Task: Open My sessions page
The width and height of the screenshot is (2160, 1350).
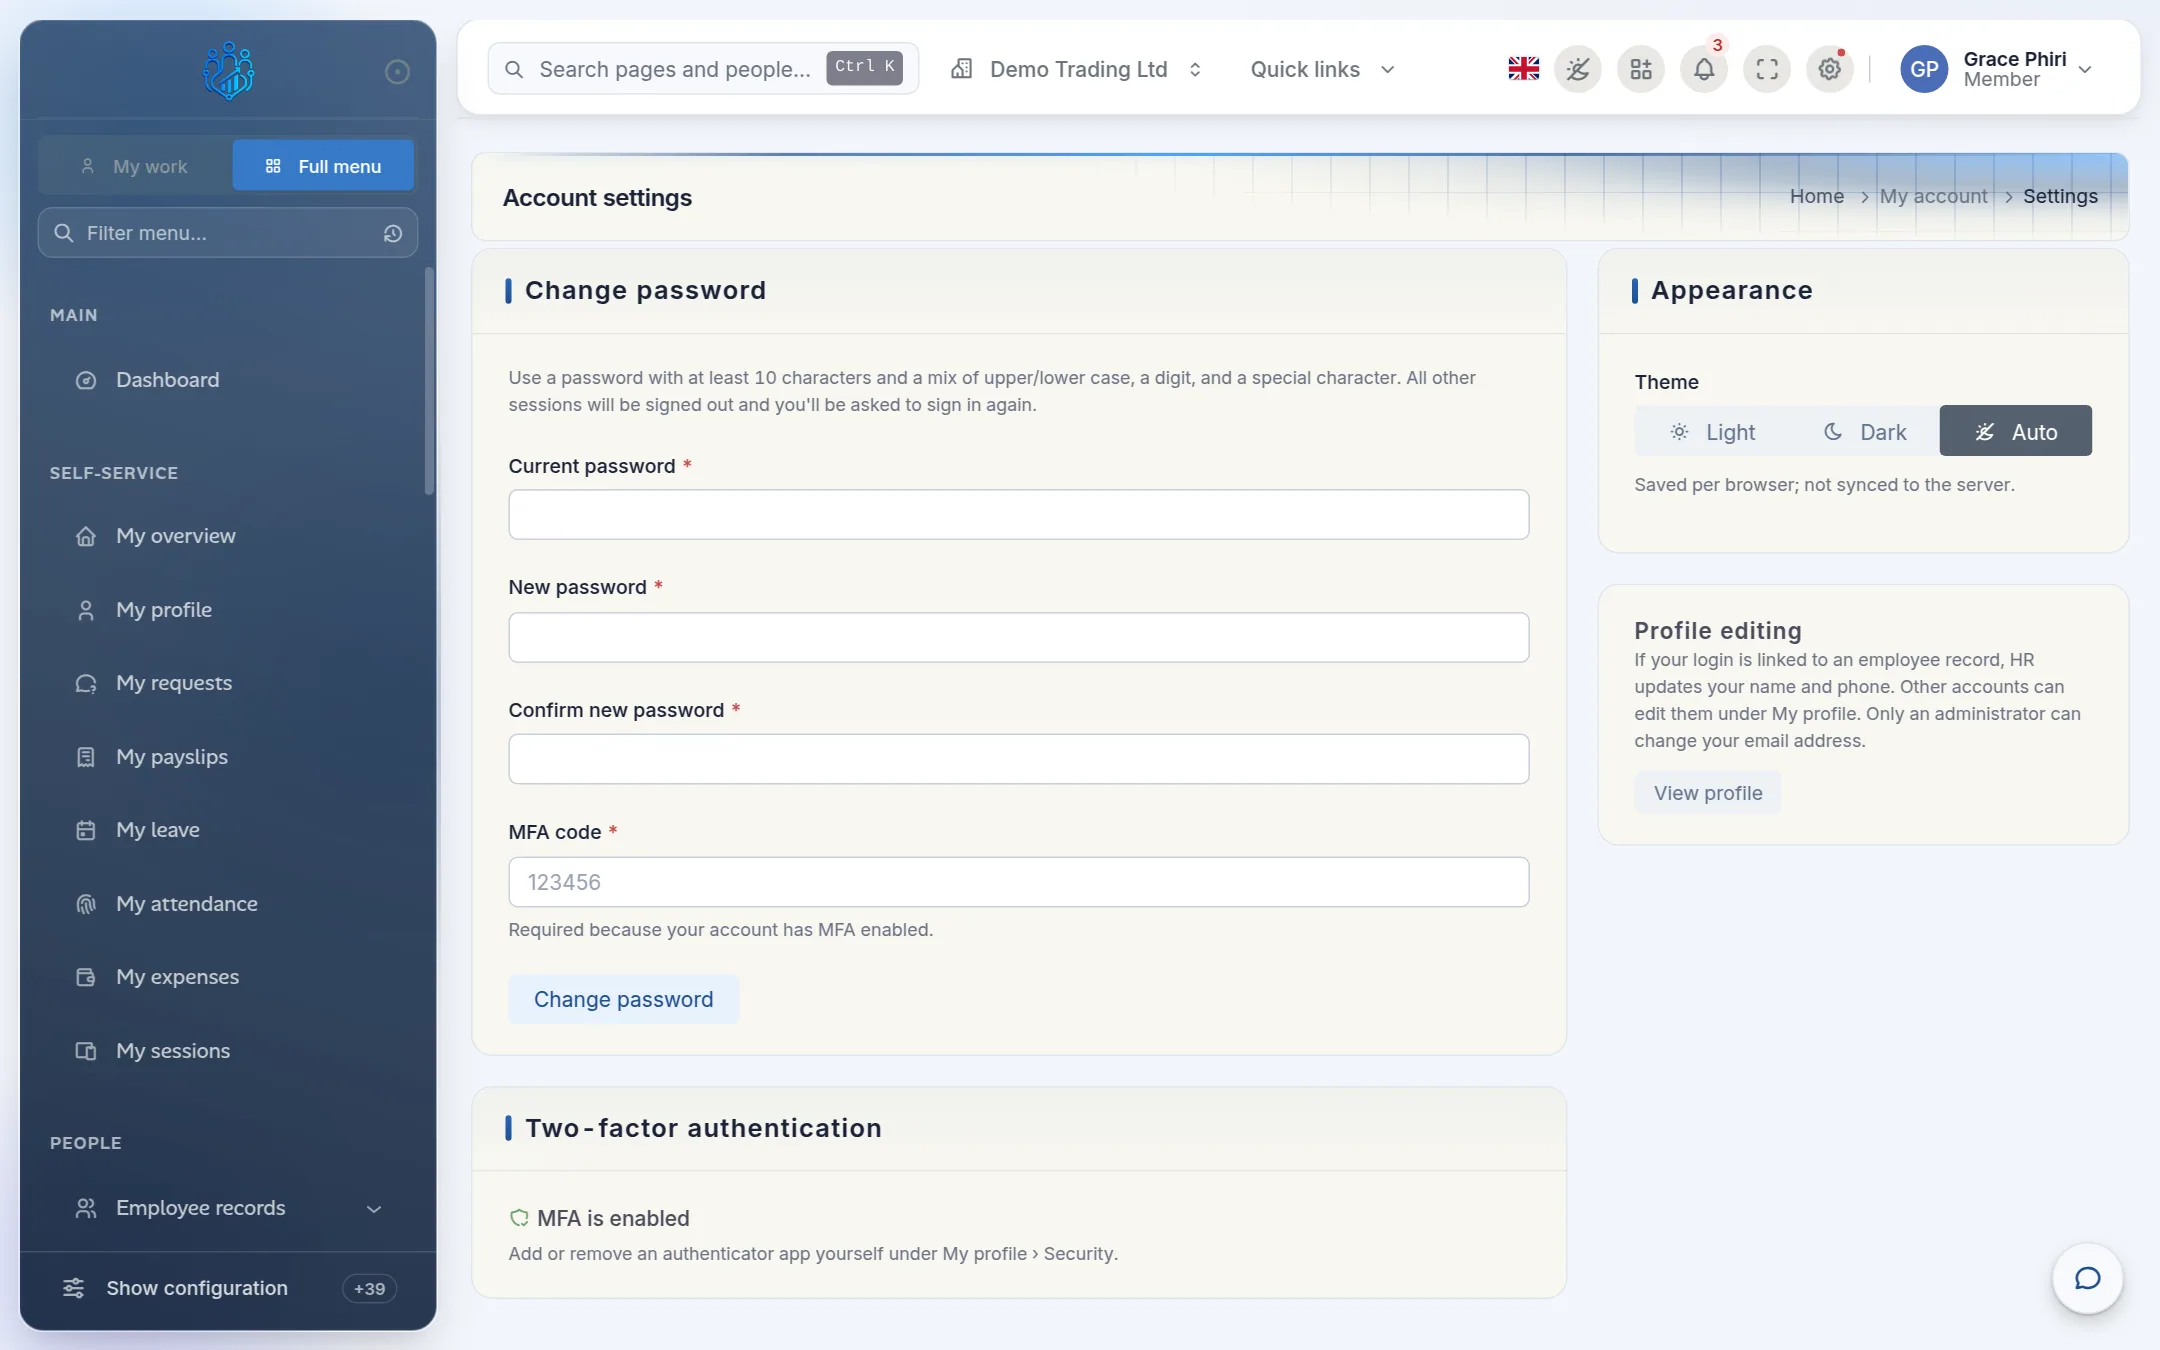Action: [x=228, y=1051]
